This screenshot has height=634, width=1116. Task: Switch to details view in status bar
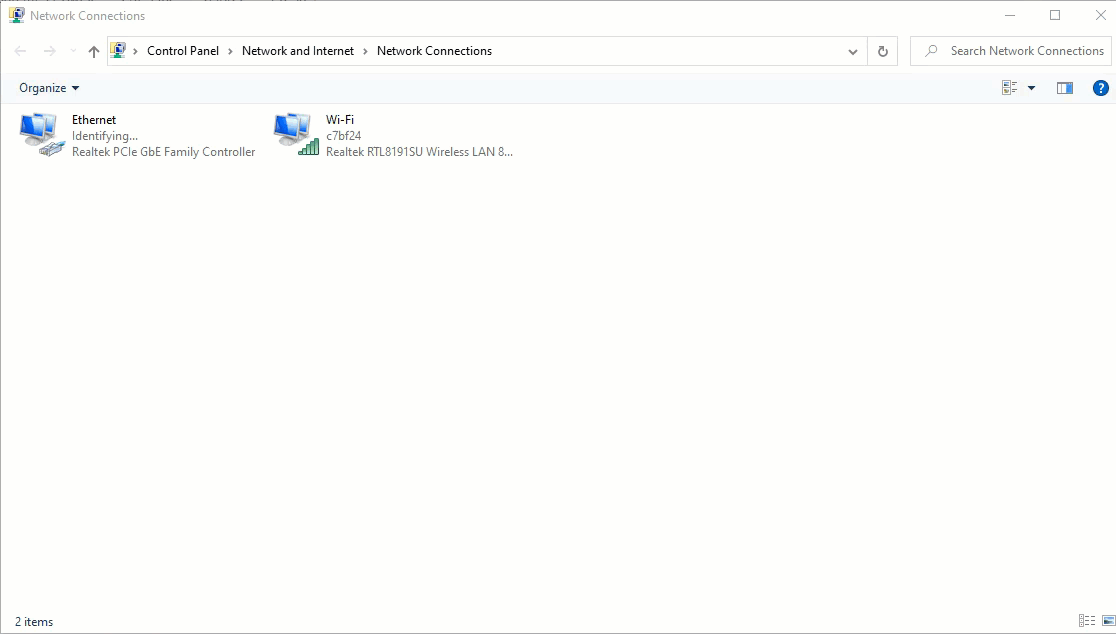[1087, 621]
